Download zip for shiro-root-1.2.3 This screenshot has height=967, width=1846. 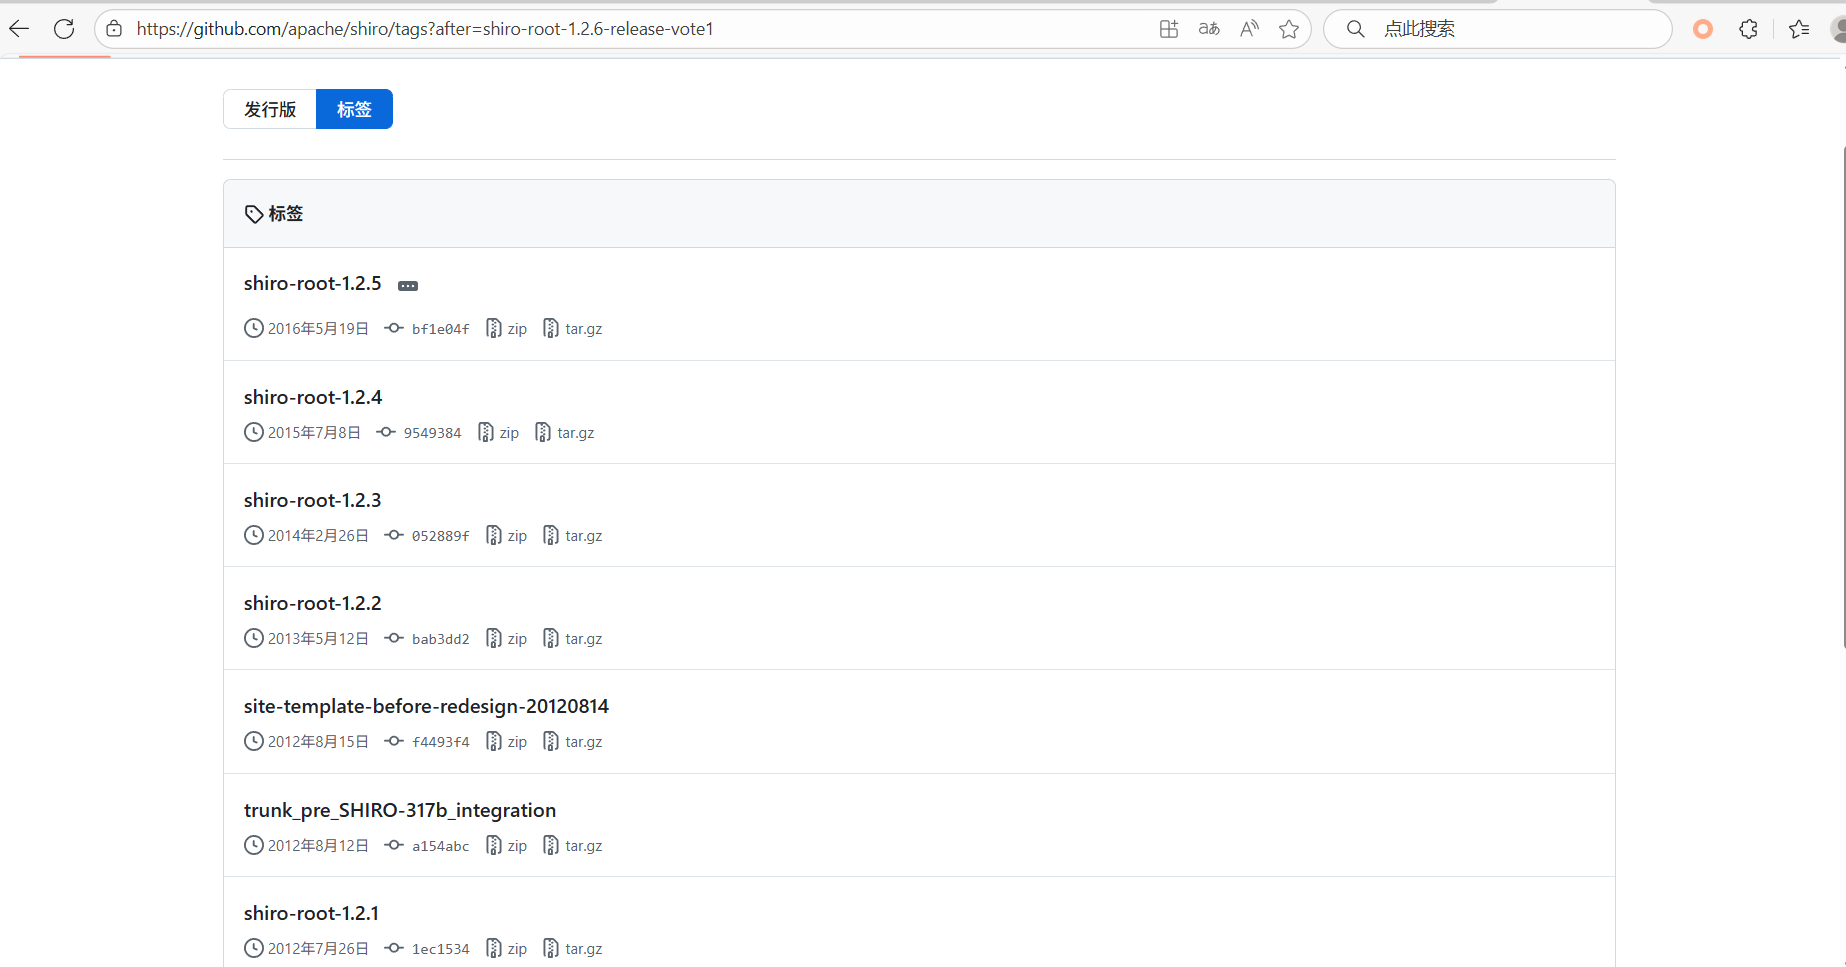click(507, 536)
